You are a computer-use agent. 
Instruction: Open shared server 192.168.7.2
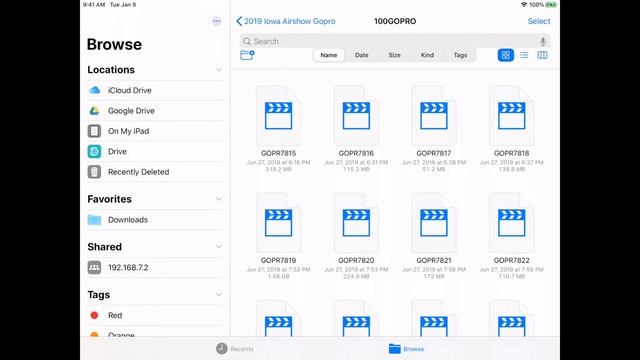(x=155, y=267)
